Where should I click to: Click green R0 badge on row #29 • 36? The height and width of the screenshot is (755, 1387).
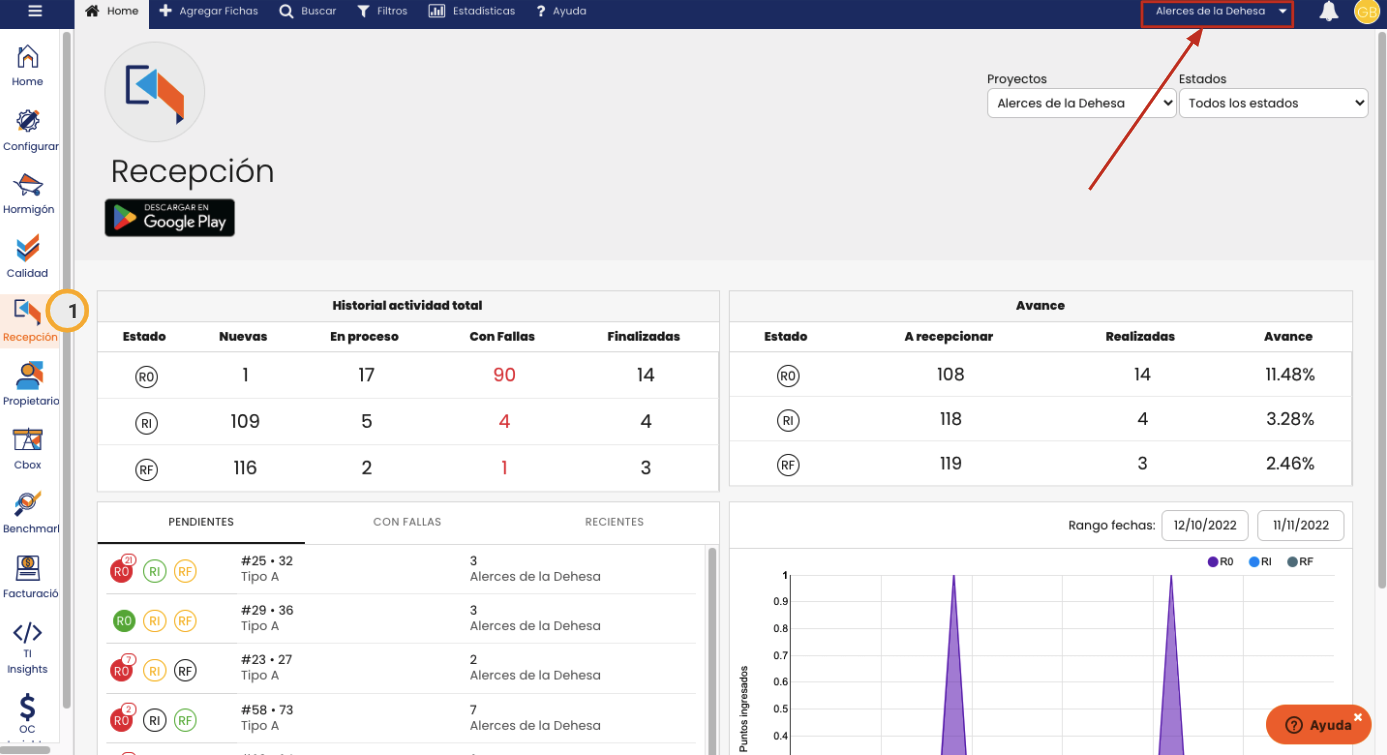[x=124, y=621]
